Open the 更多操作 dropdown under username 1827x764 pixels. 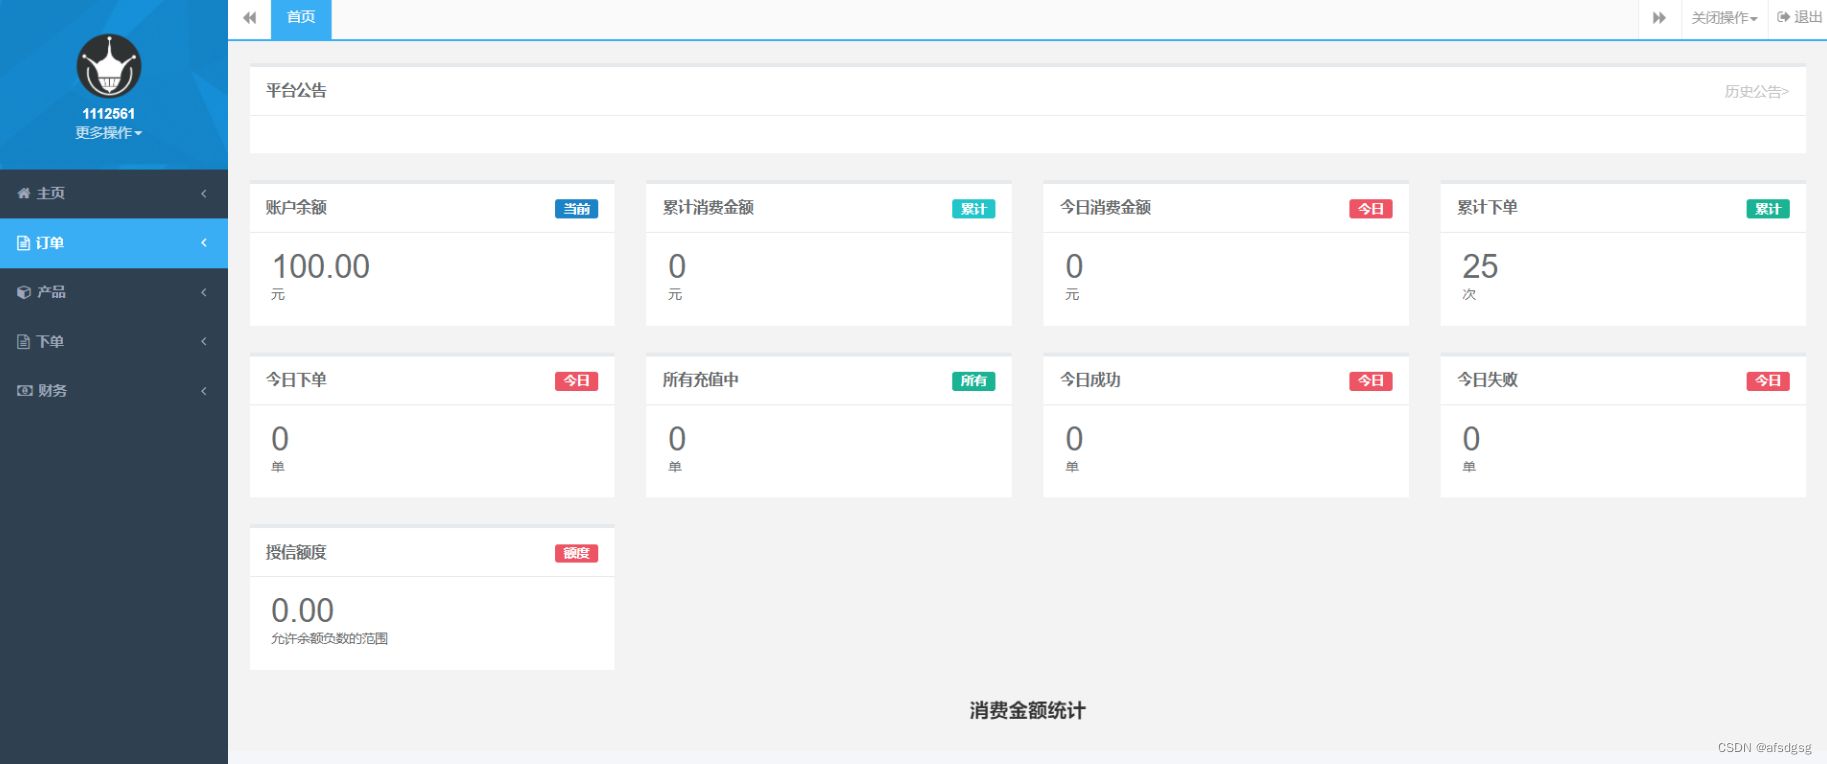(109, 133)
